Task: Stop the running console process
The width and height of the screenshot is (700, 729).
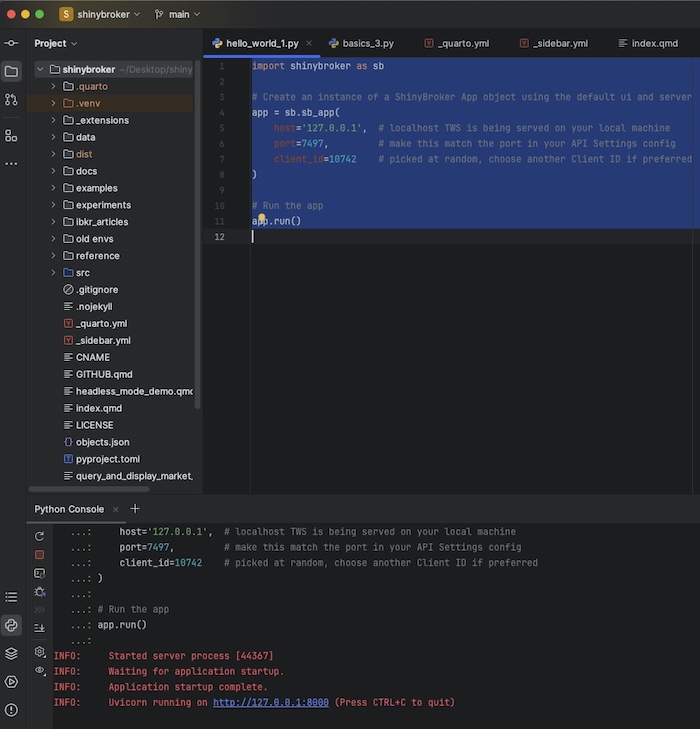Action: [40, 555]
